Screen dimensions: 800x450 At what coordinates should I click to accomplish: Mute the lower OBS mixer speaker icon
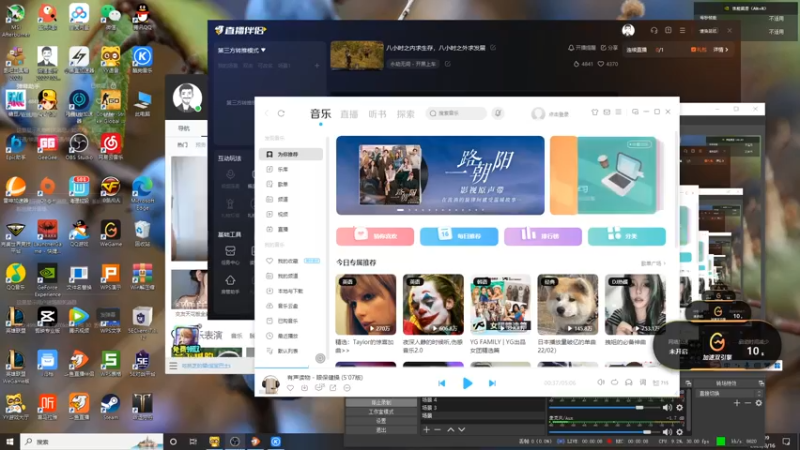coord(667,432)
